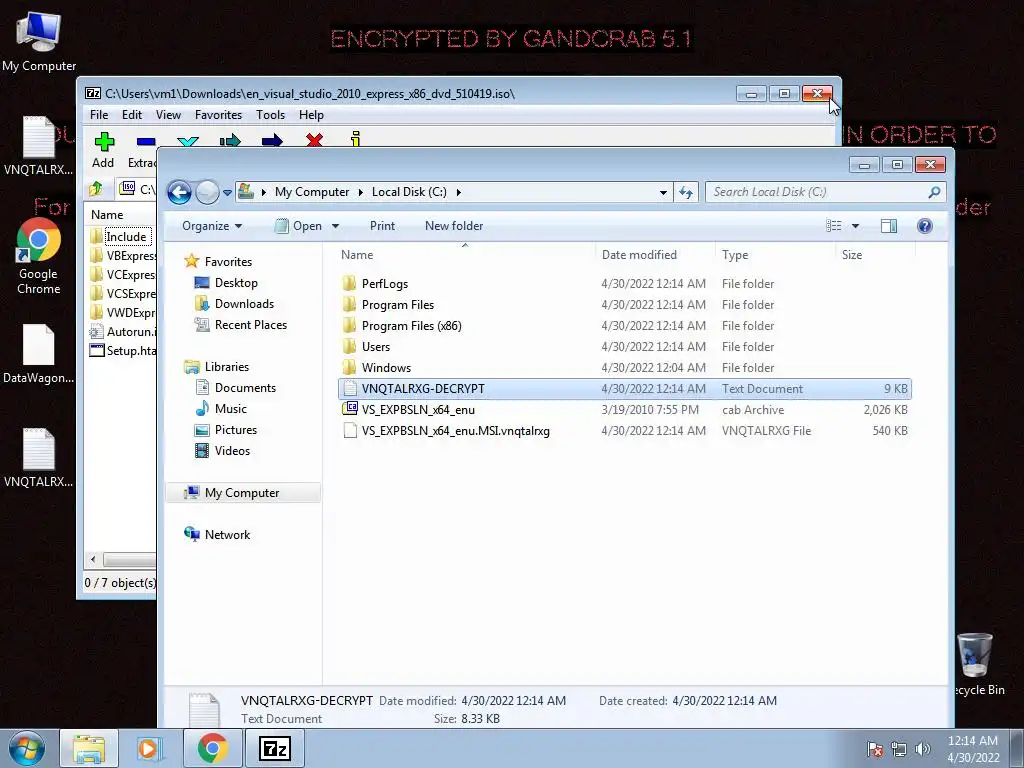Select Downloads in the navigation pane
1024x768 pixels.
(234, 304)
